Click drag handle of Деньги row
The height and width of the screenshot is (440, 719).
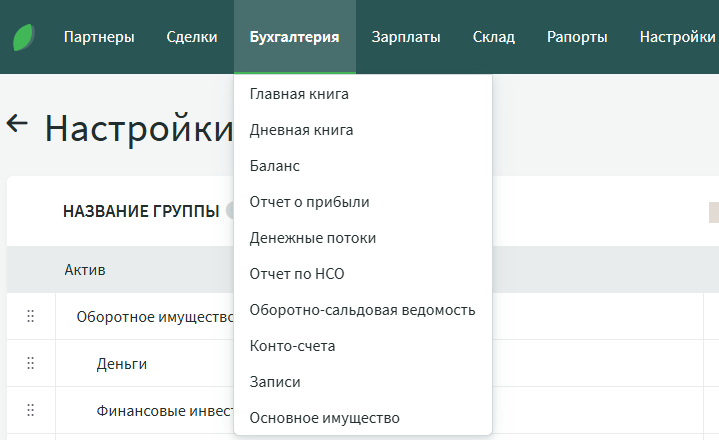[x=30, y=363]
